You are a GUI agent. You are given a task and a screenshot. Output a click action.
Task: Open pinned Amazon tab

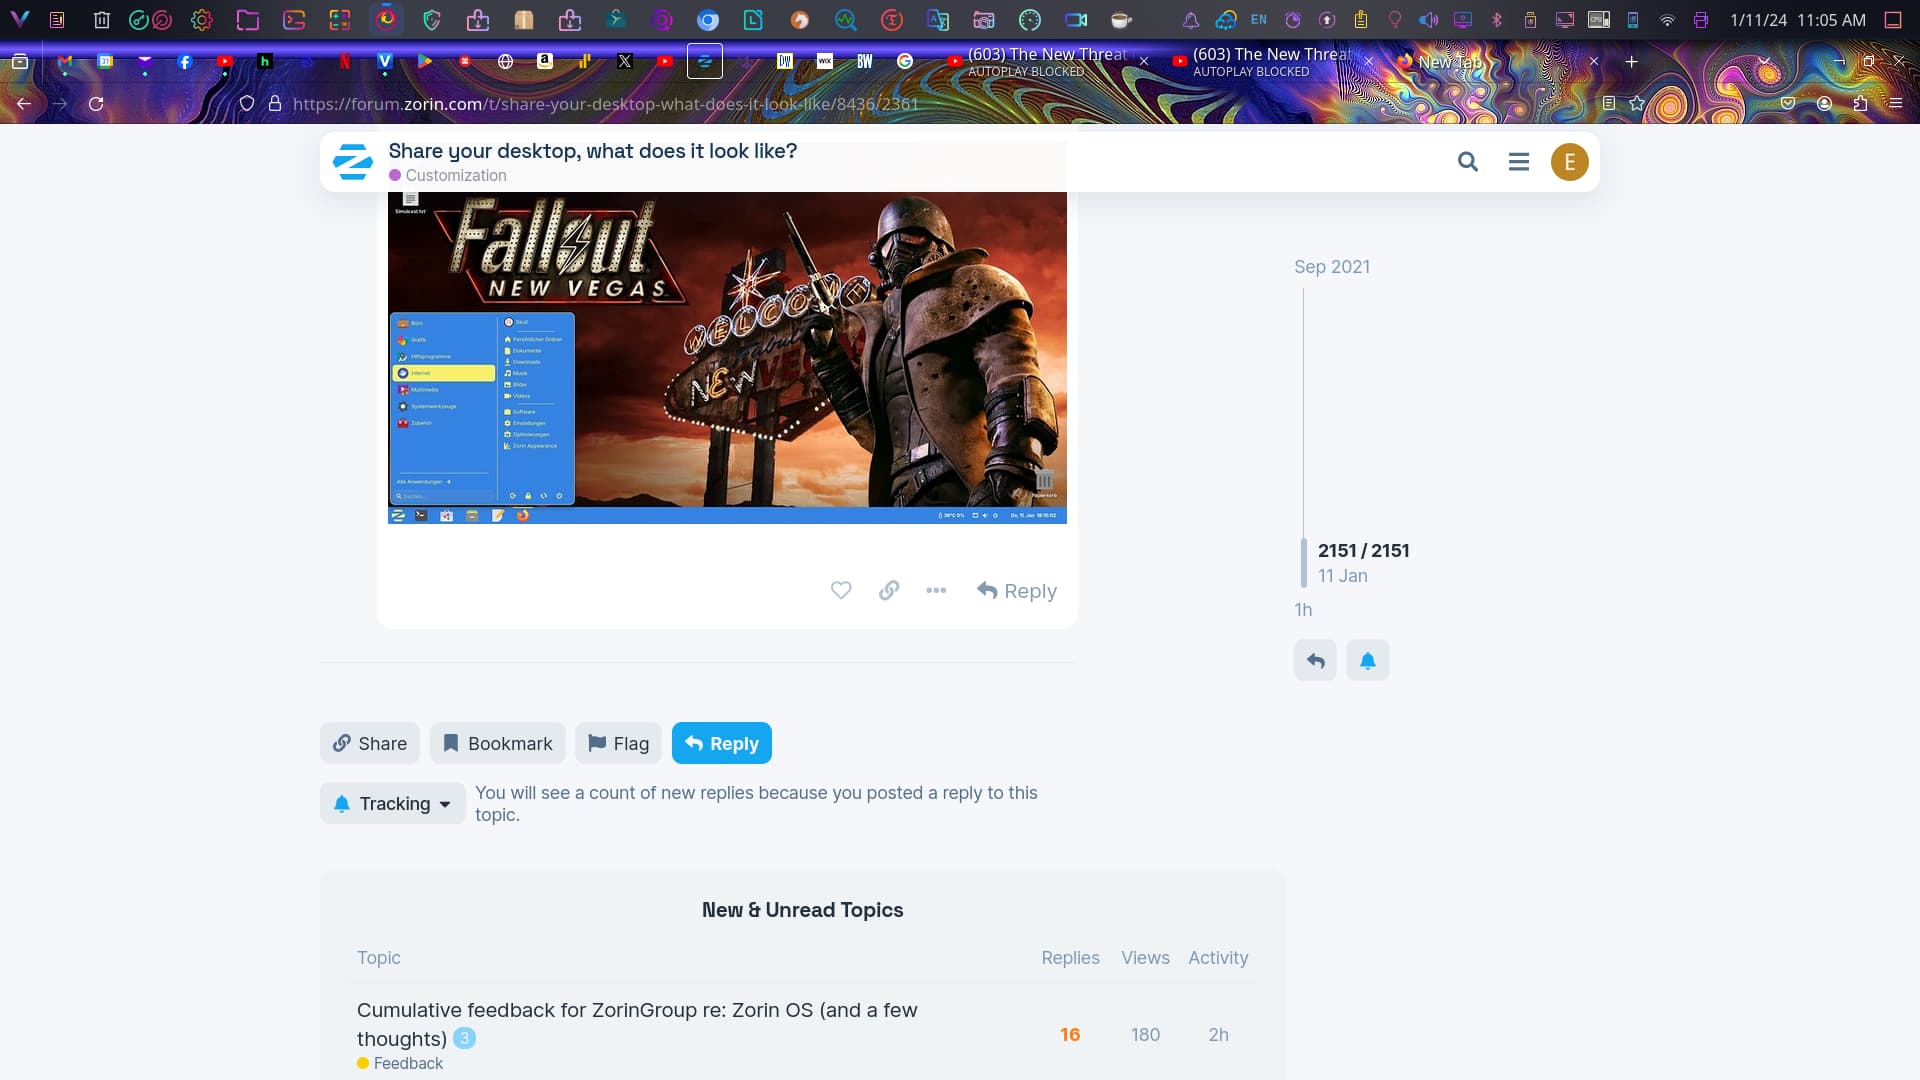click(x=545, y=62)
